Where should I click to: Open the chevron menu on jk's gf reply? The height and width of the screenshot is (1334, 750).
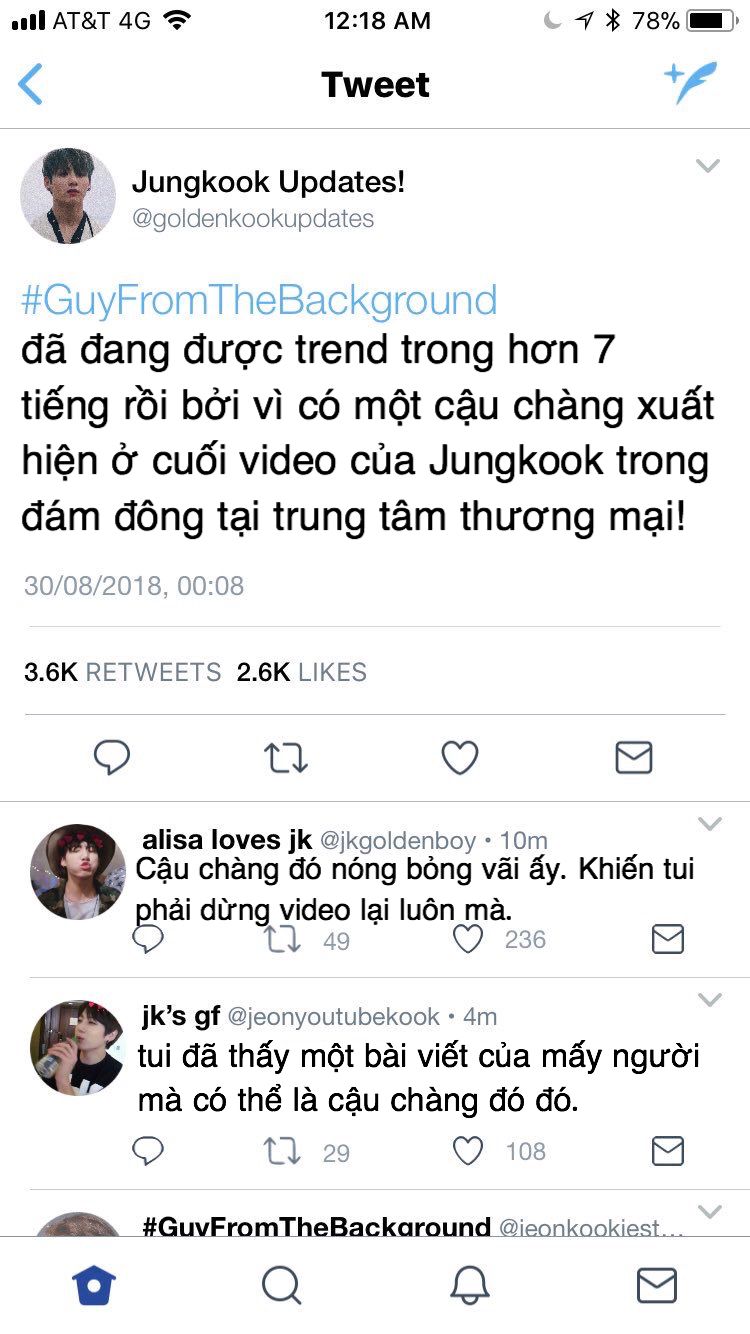pos(709,1000)
